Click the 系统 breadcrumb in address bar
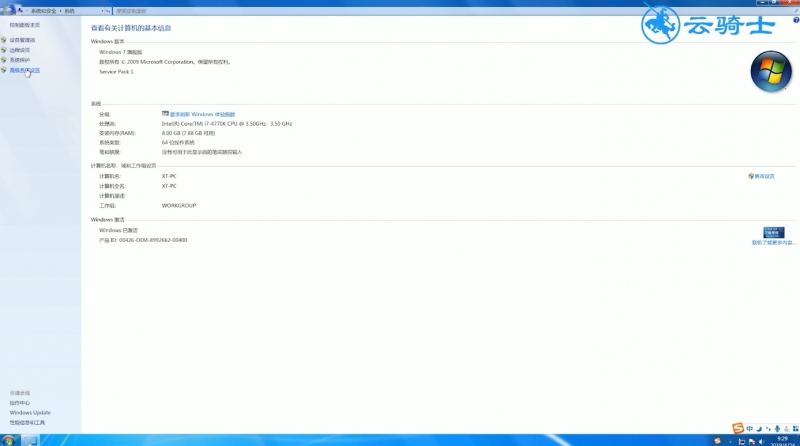Viewport: 800px width, 446px height. click(x=69, y=11)
